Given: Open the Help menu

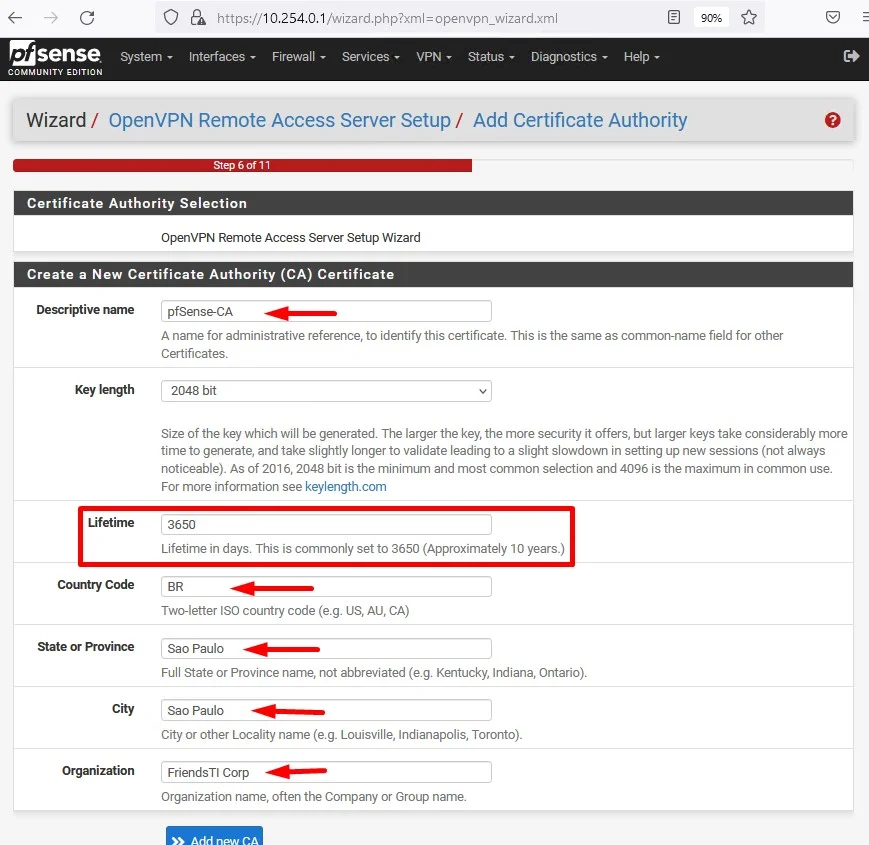Looking at the screenshot, I should tap(641, 57).
